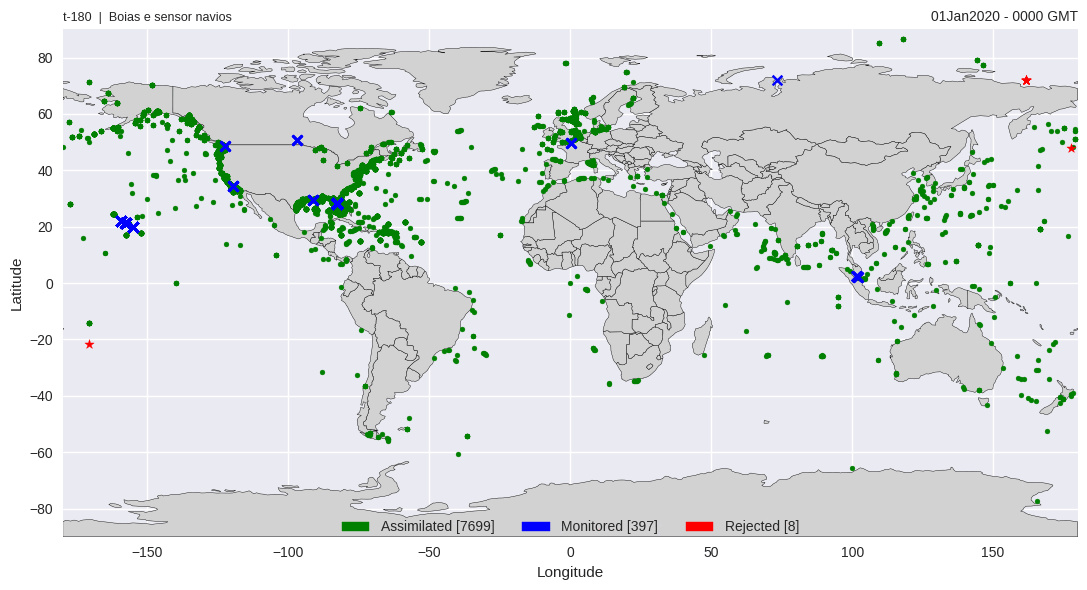Click the "Assimilated [7699]" legend label
This screenshot has width=1087, height=590.
click(437, 526)
